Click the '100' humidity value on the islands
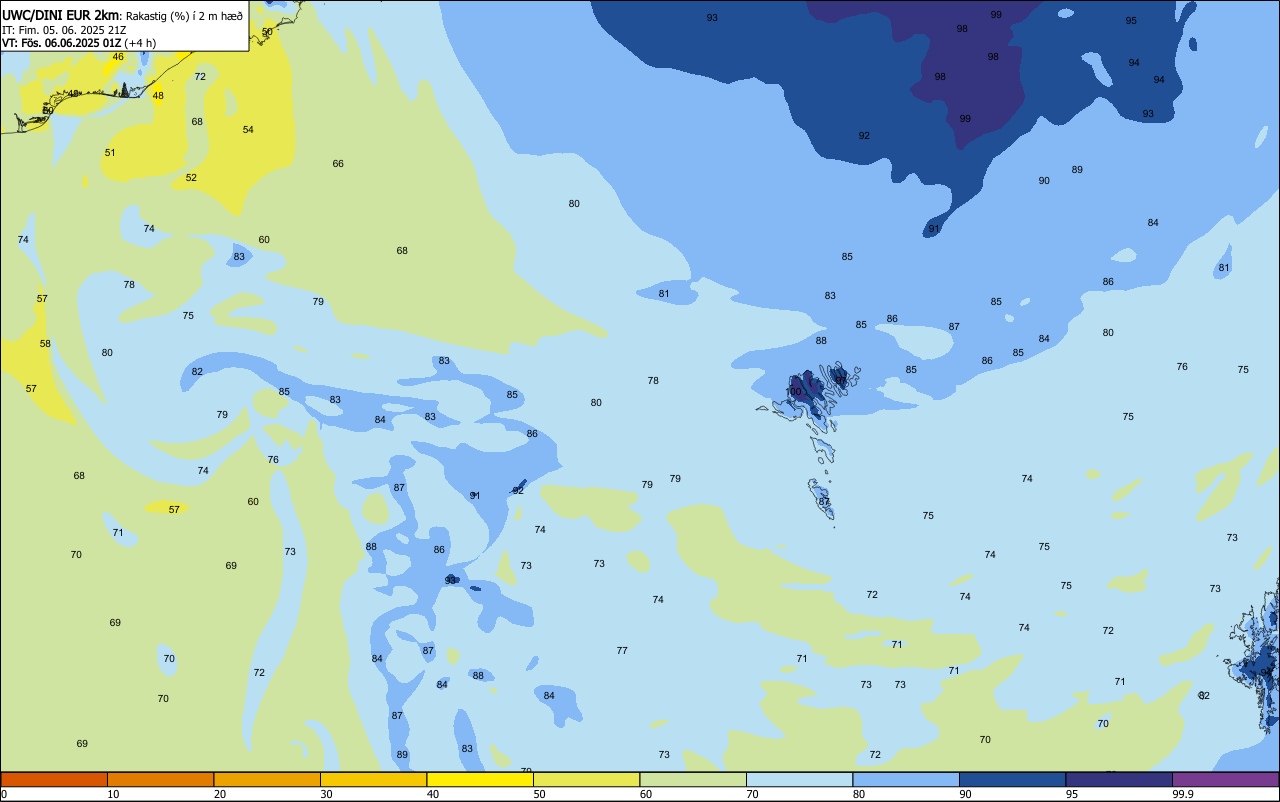This screenshot has width=1280, height=802. (794, 392)
